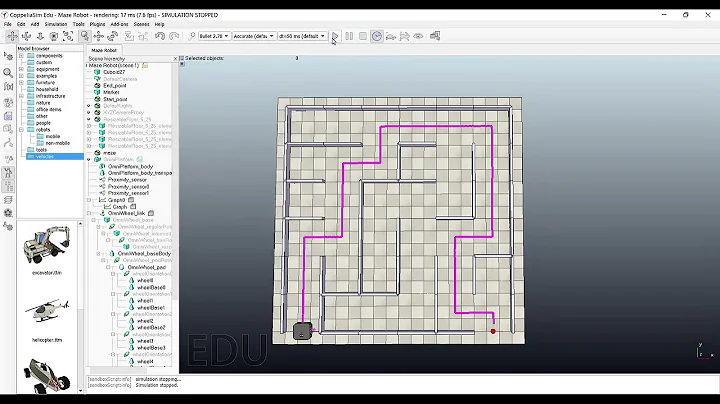This screenshot has width=720, height=404.
Task: Expand the infrastructure folder
Action: pos(21,96)
